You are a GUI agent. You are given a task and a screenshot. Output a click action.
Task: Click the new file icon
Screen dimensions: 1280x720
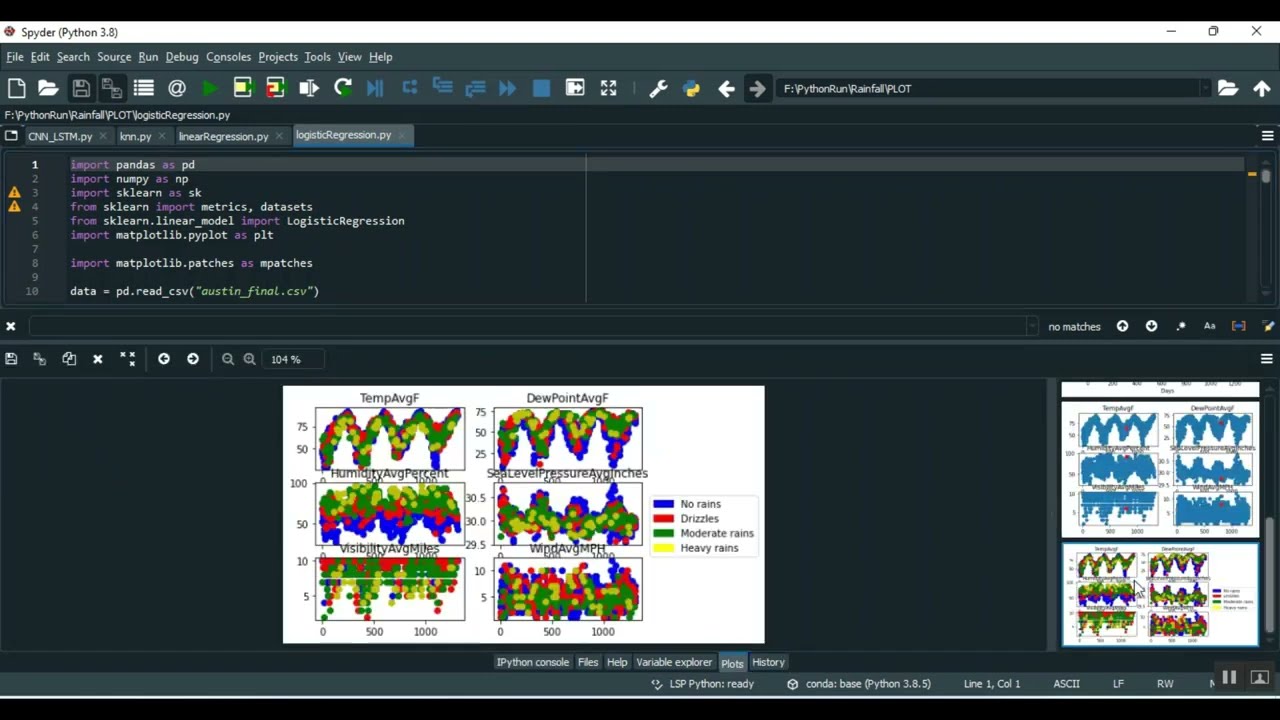[16, 88]
